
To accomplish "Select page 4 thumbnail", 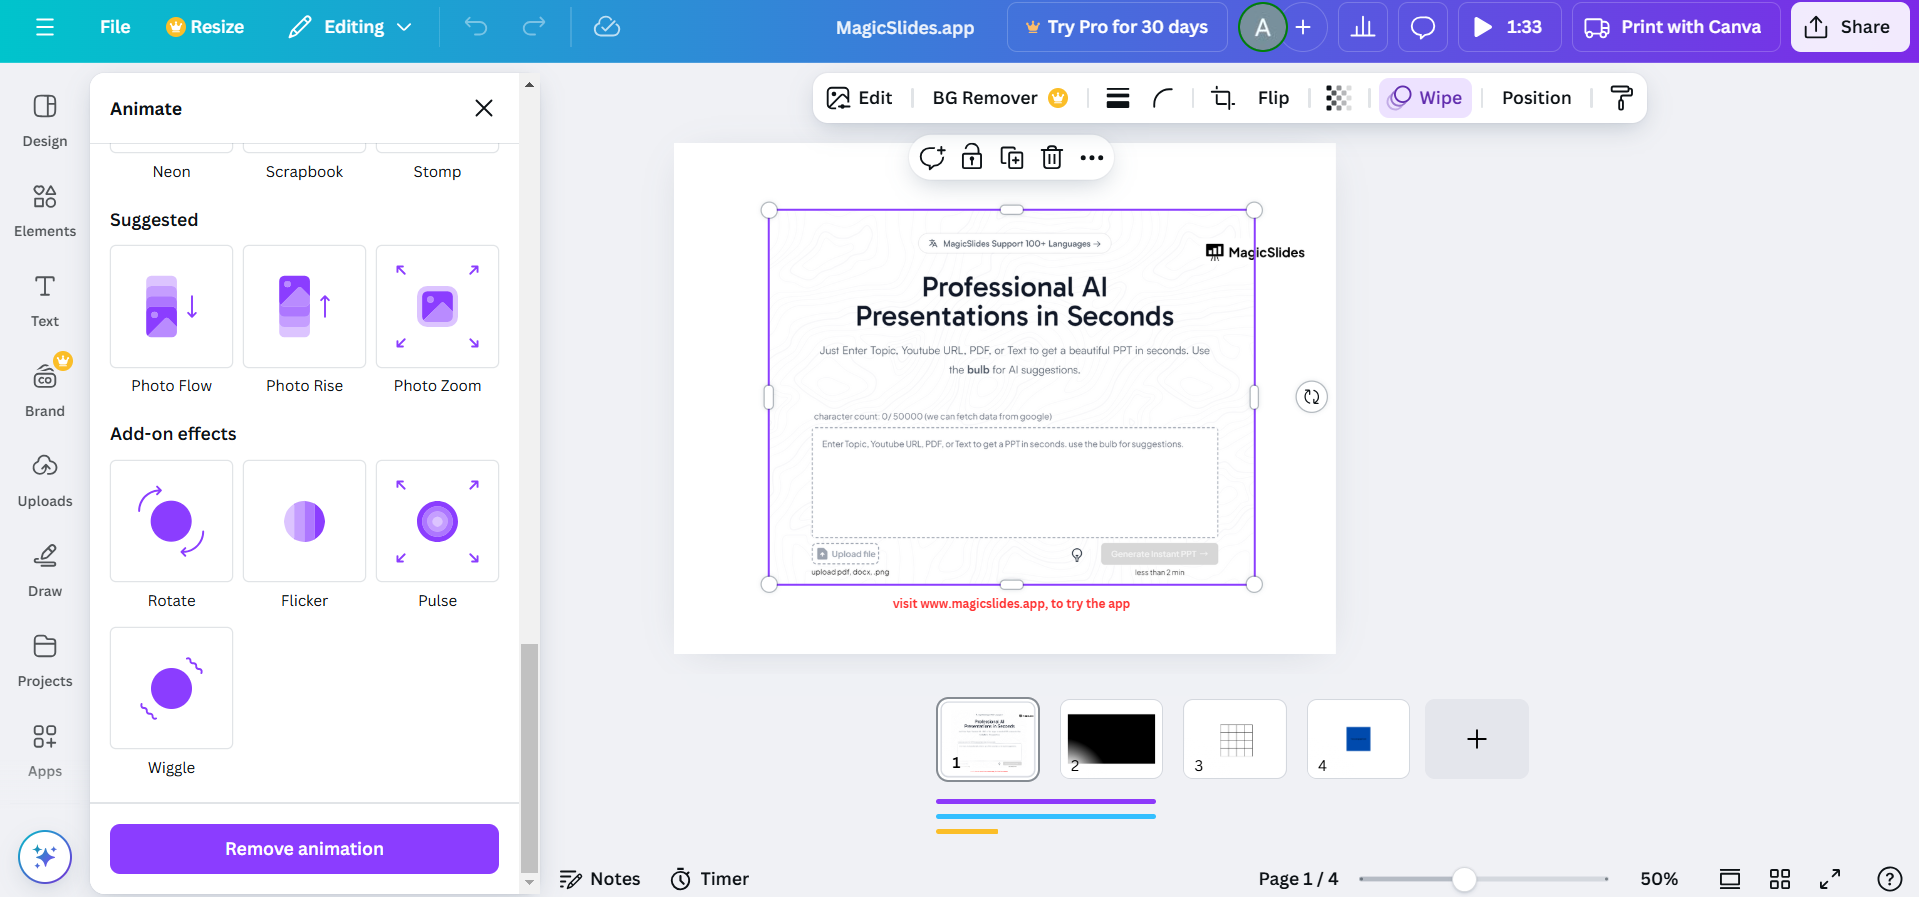I will pos(1358,739).
